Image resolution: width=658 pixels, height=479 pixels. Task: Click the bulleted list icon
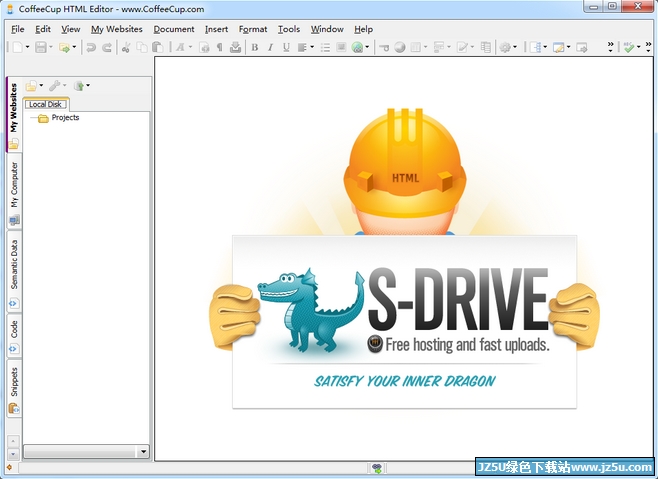click(x=325, y=48)
